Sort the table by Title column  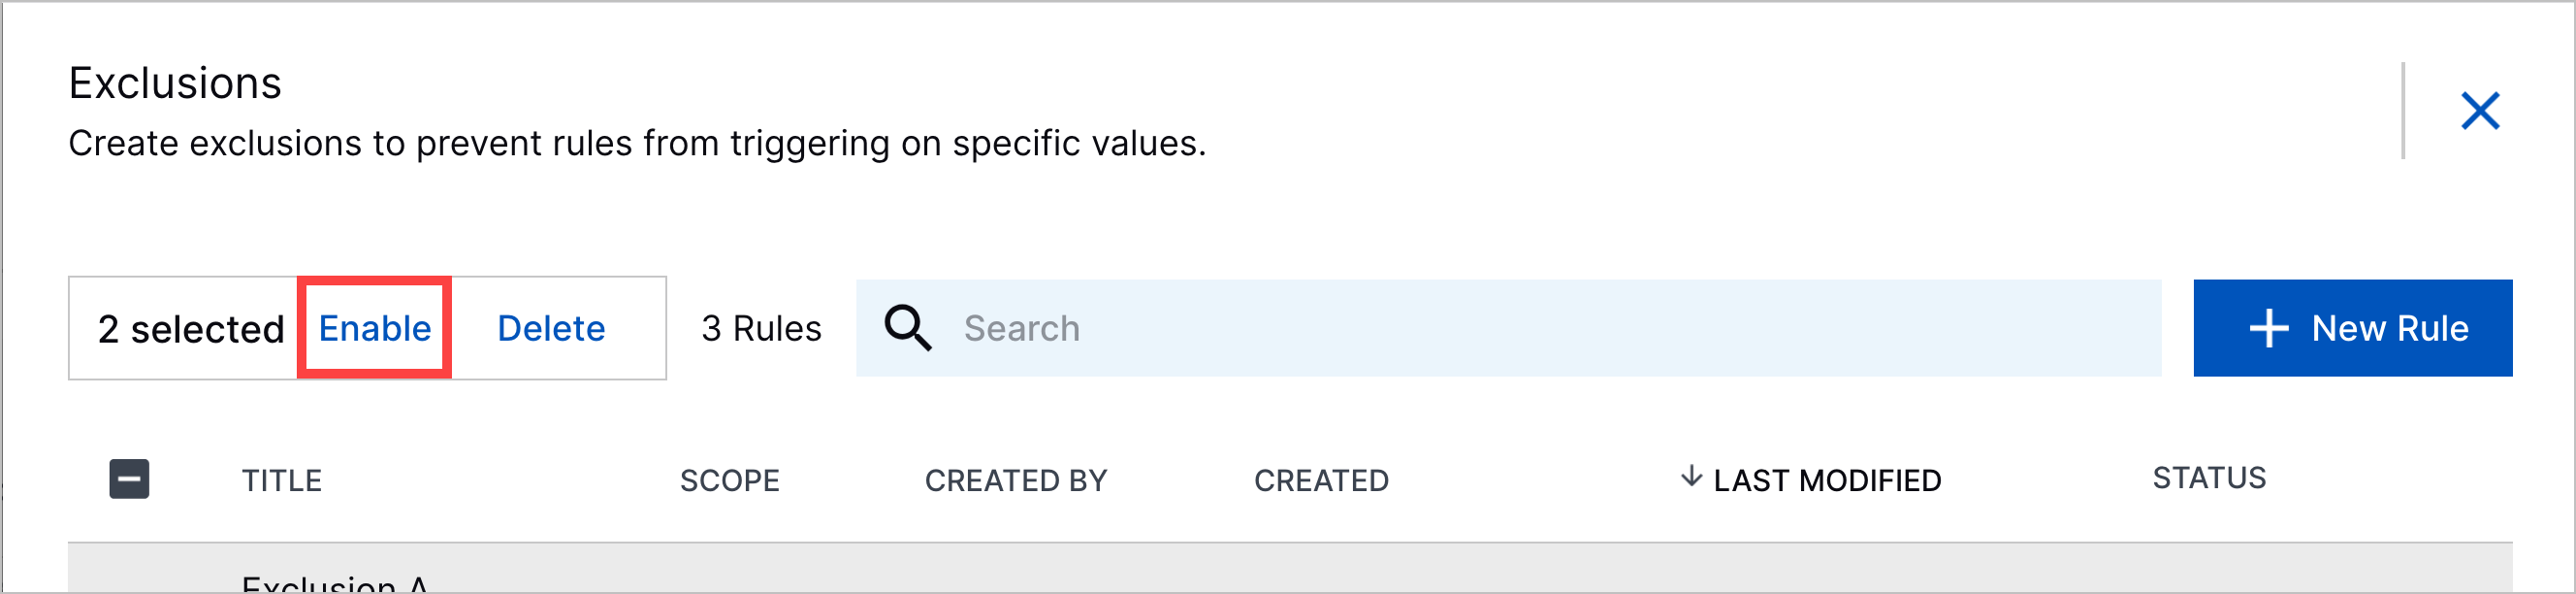(x=282, y=481)
